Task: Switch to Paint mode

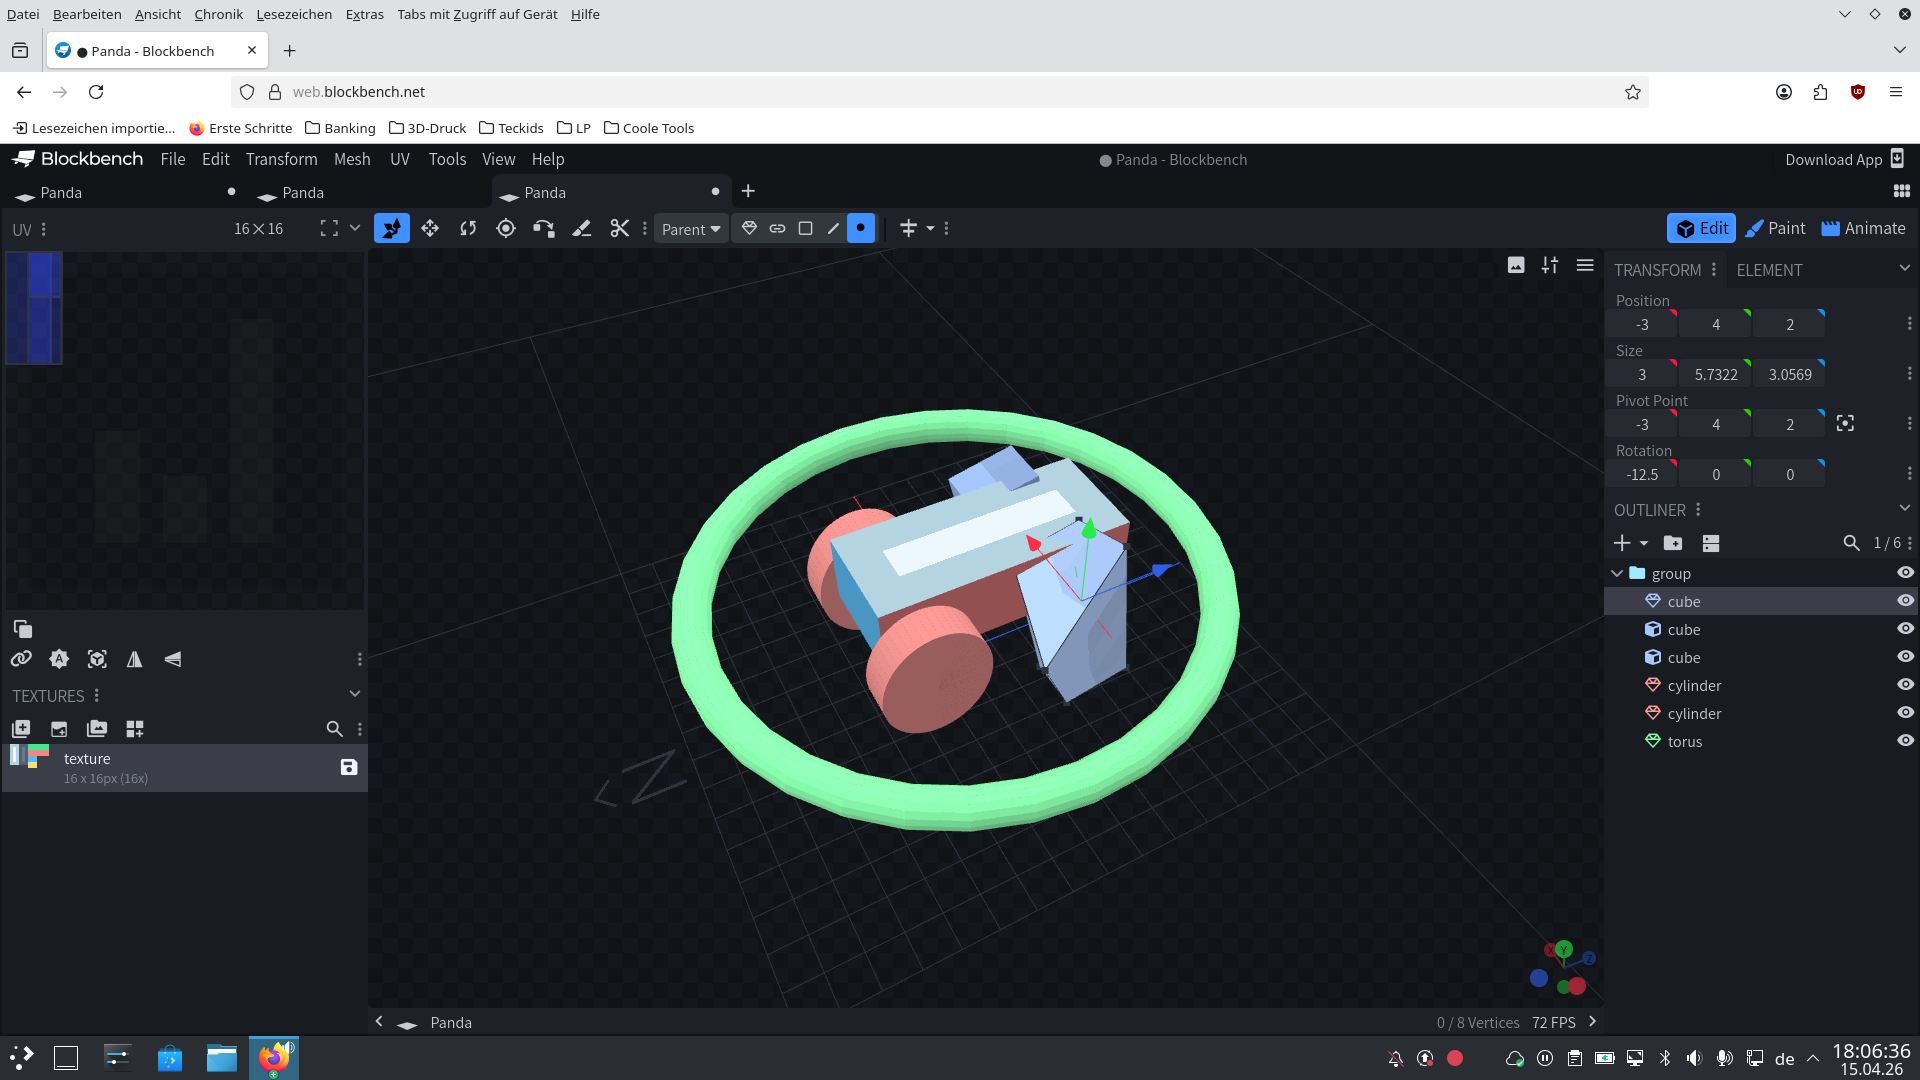Action: (1776, 228)
